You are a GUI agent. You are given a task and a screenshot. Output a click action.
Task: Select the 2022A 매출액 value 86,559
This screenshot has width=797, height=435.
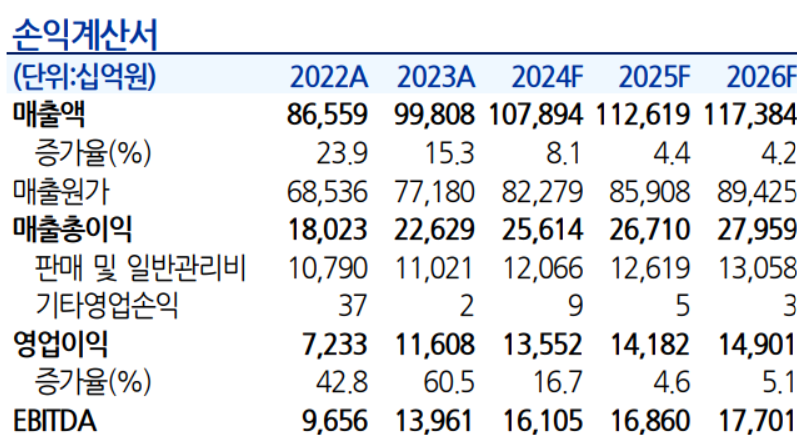(x=327, y=114)
